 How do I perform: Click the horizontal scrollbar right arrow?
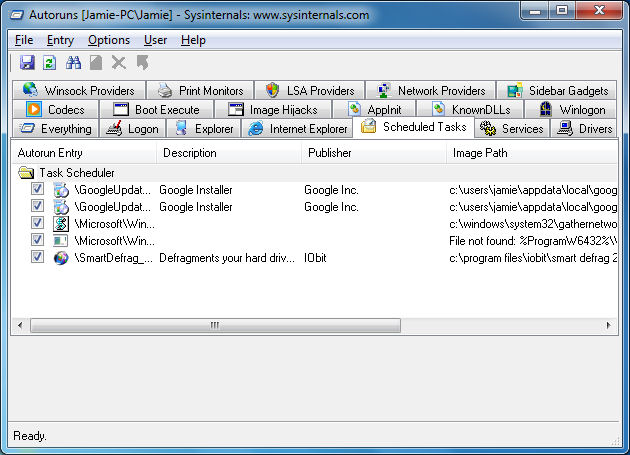[x=609, y=325]
